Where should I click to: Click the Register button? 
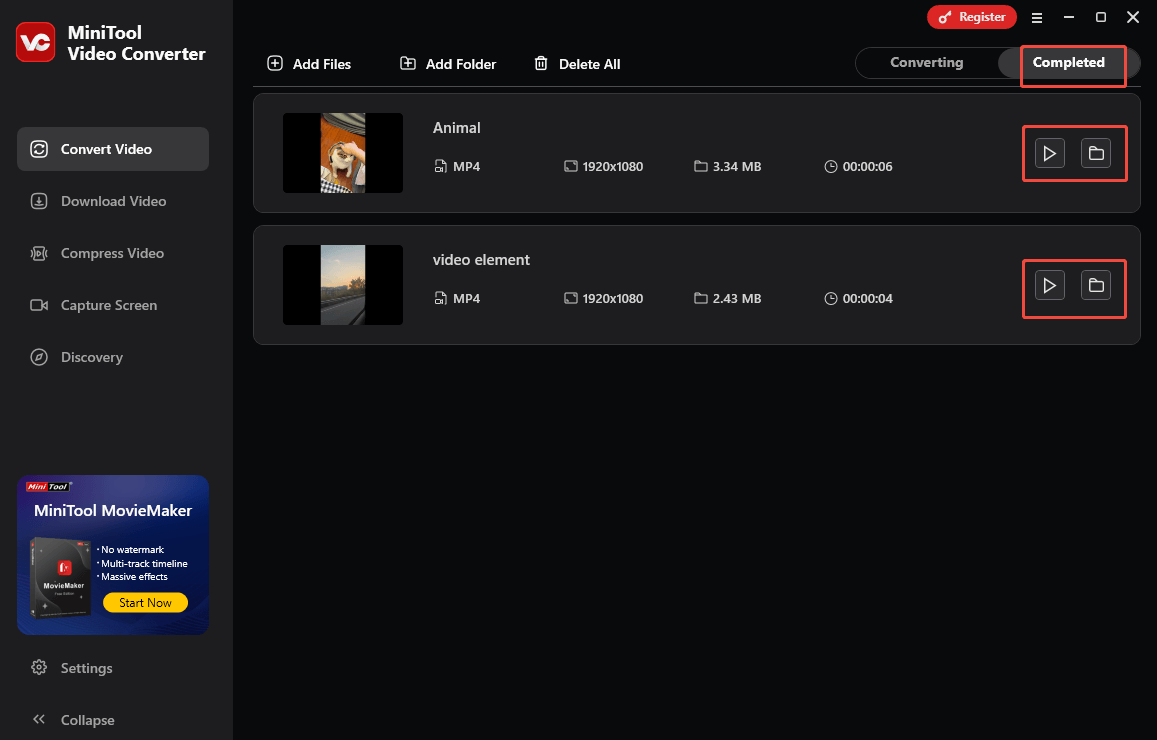972,17
